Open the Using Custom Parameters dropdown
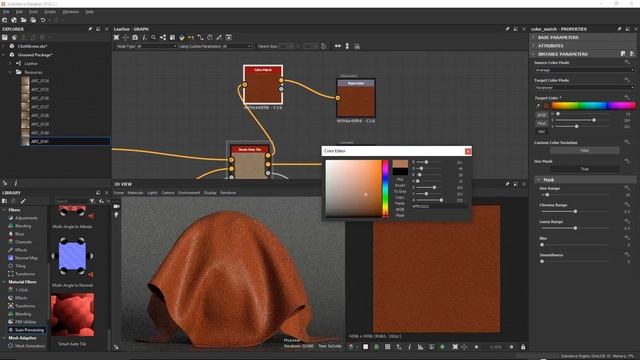 (215, 46)
